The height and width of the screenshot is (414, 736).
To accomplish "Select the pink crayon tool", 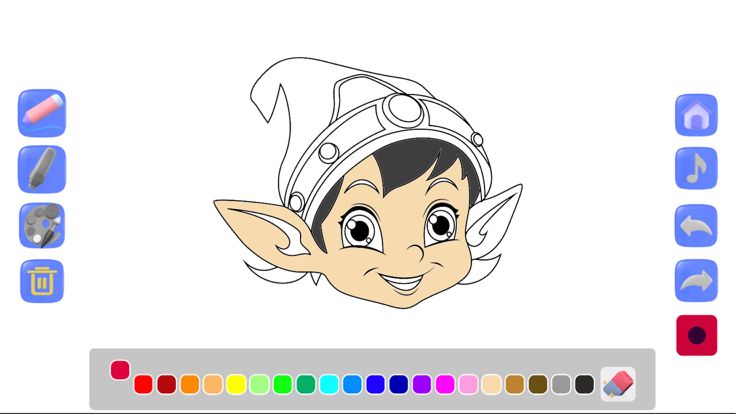I will [x=42, y=113].
